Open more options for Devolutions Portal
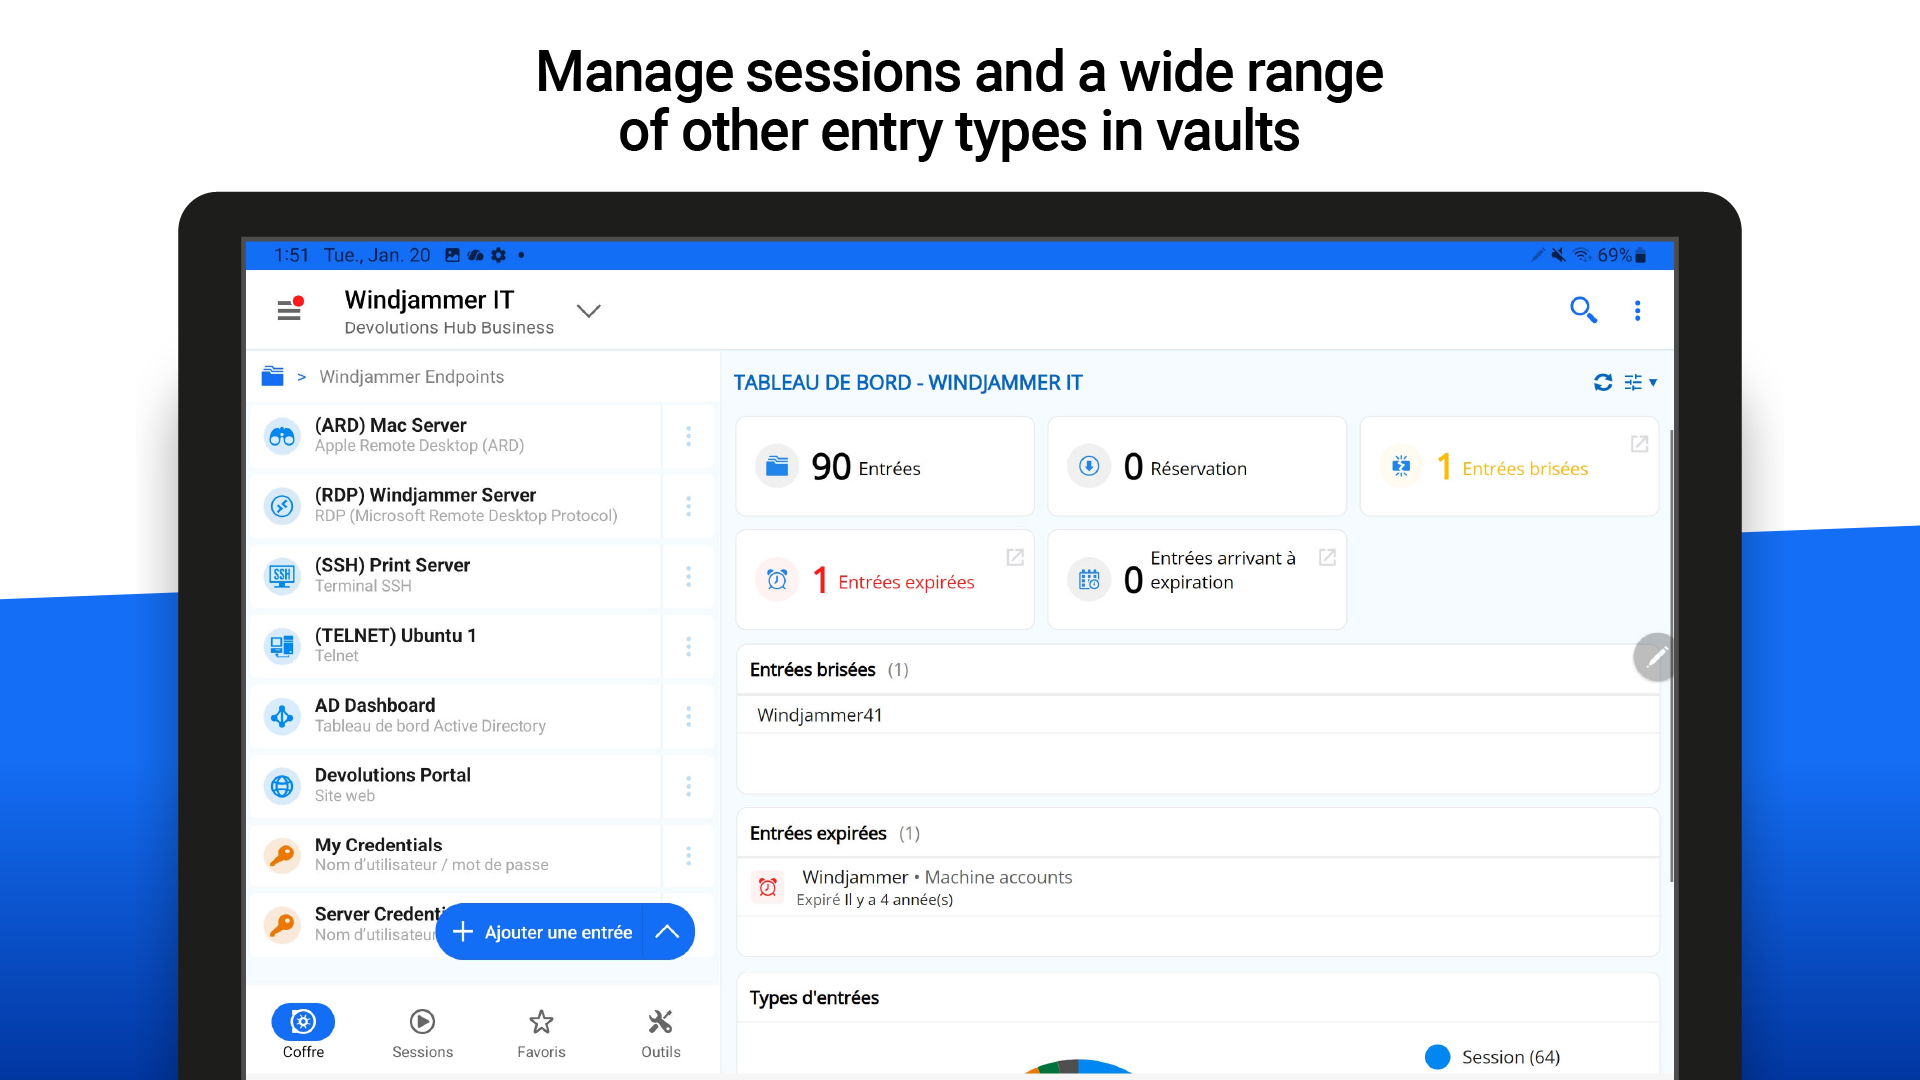The image size is (1920, 1080). coord(688,786)
